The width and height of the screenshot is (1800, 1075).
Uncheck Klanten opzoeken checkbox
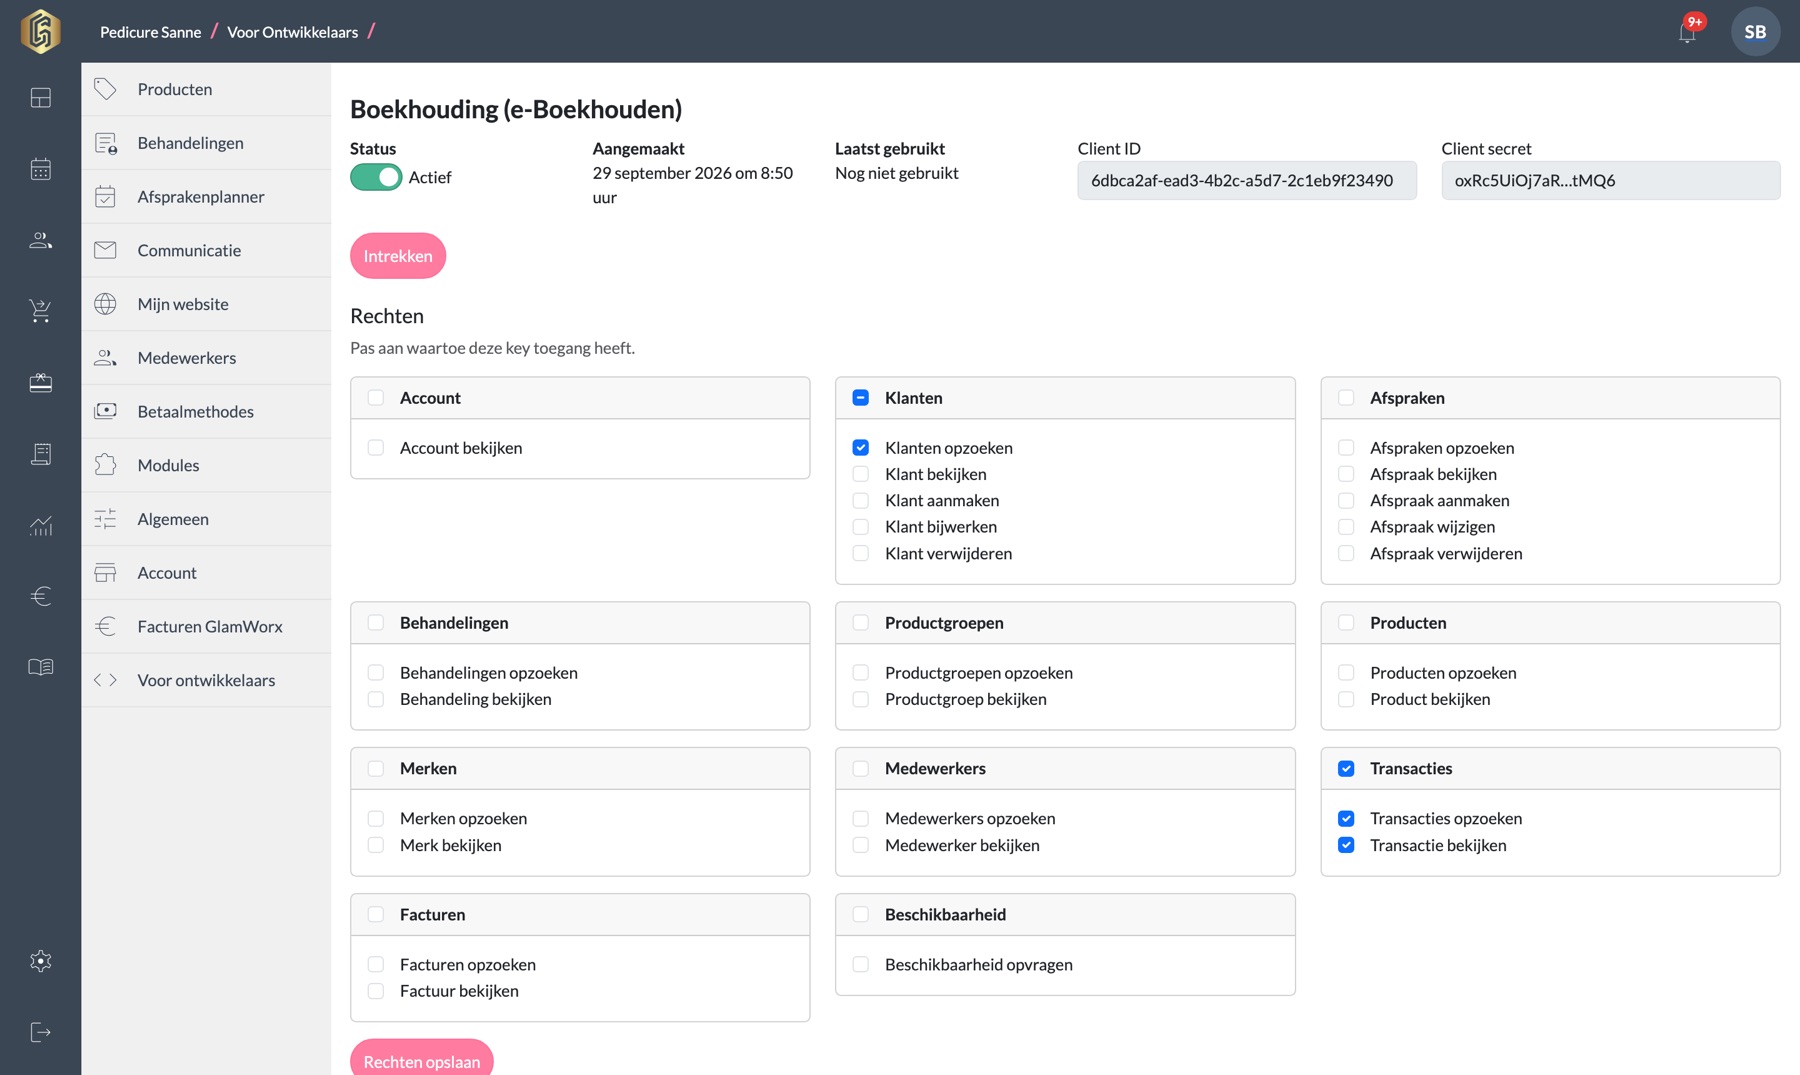coord(861,448)
